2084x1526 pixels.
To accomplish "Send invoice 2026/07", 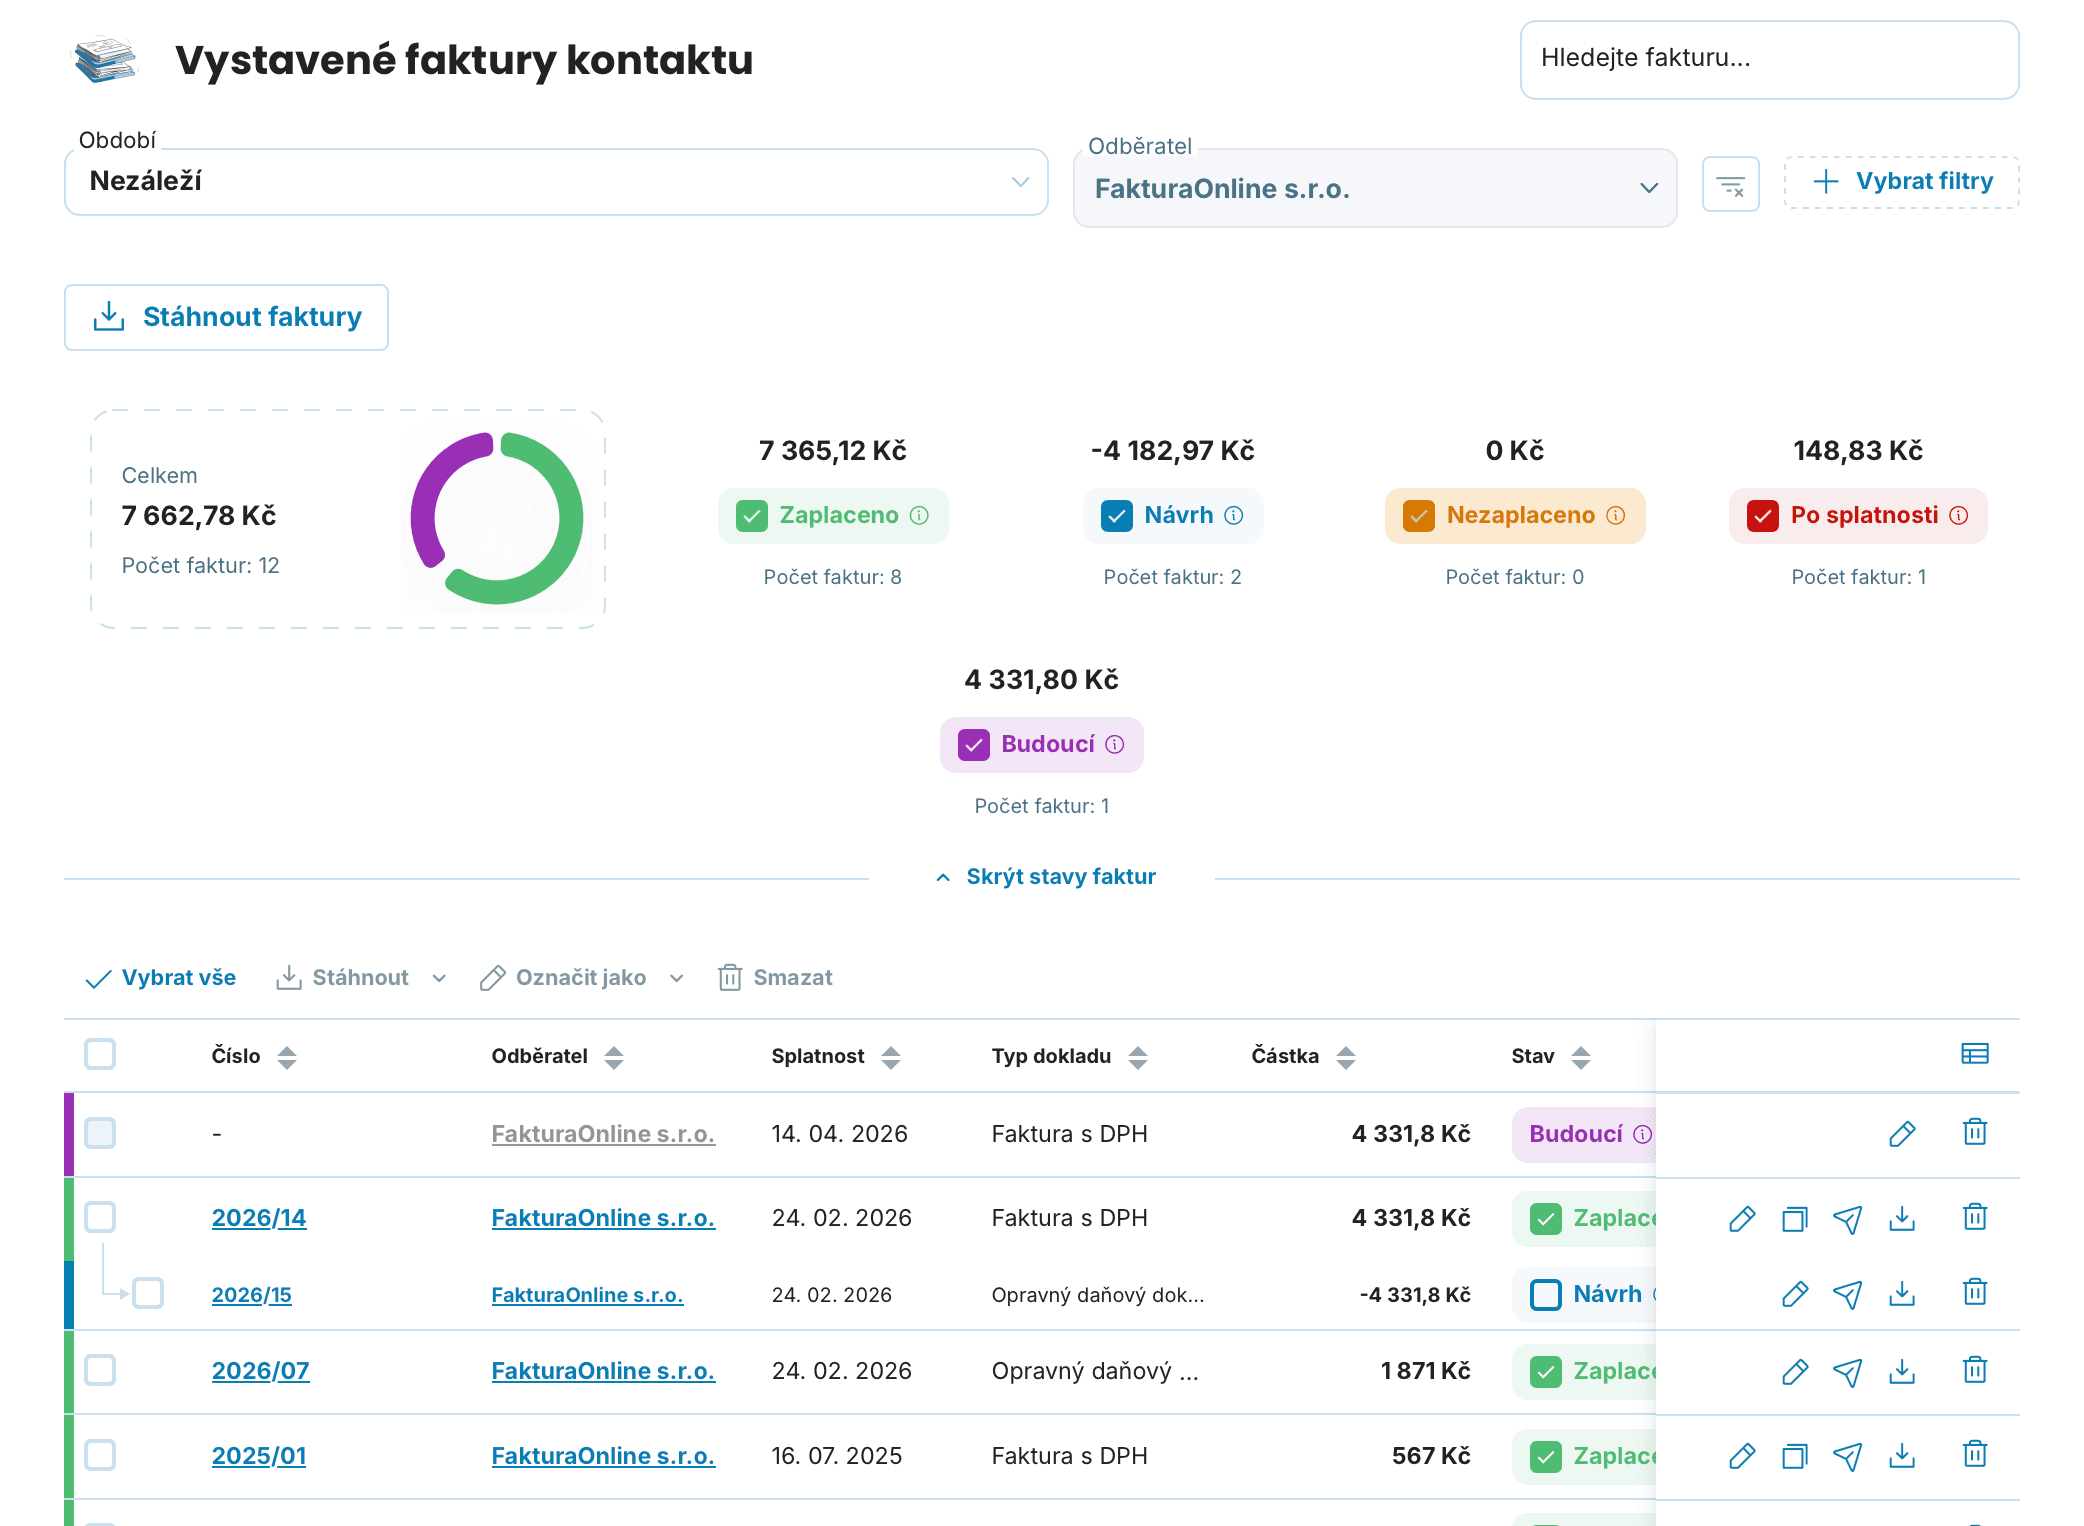I will click(1847, 1371).
